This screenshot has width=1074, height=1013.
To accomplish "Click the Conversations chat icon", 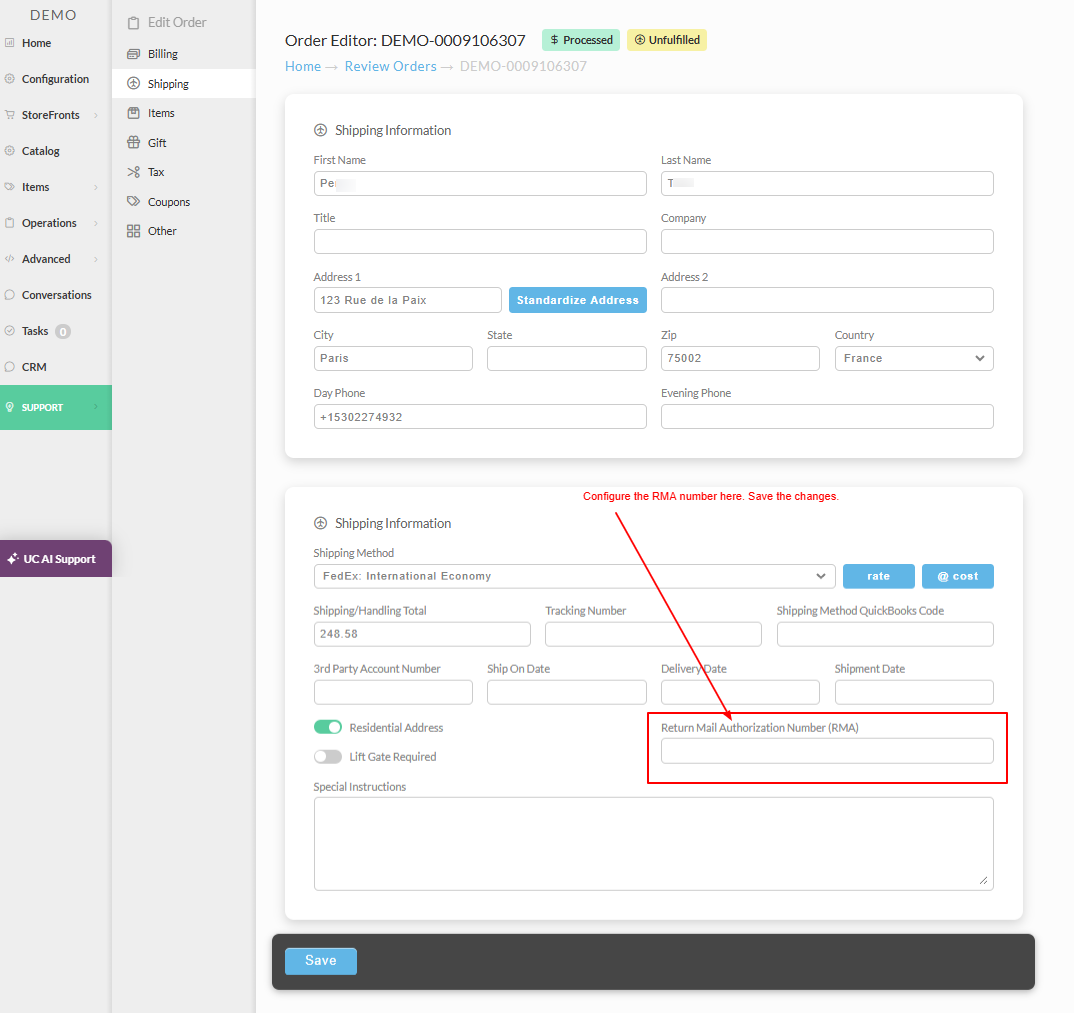I will coord(10,295).
